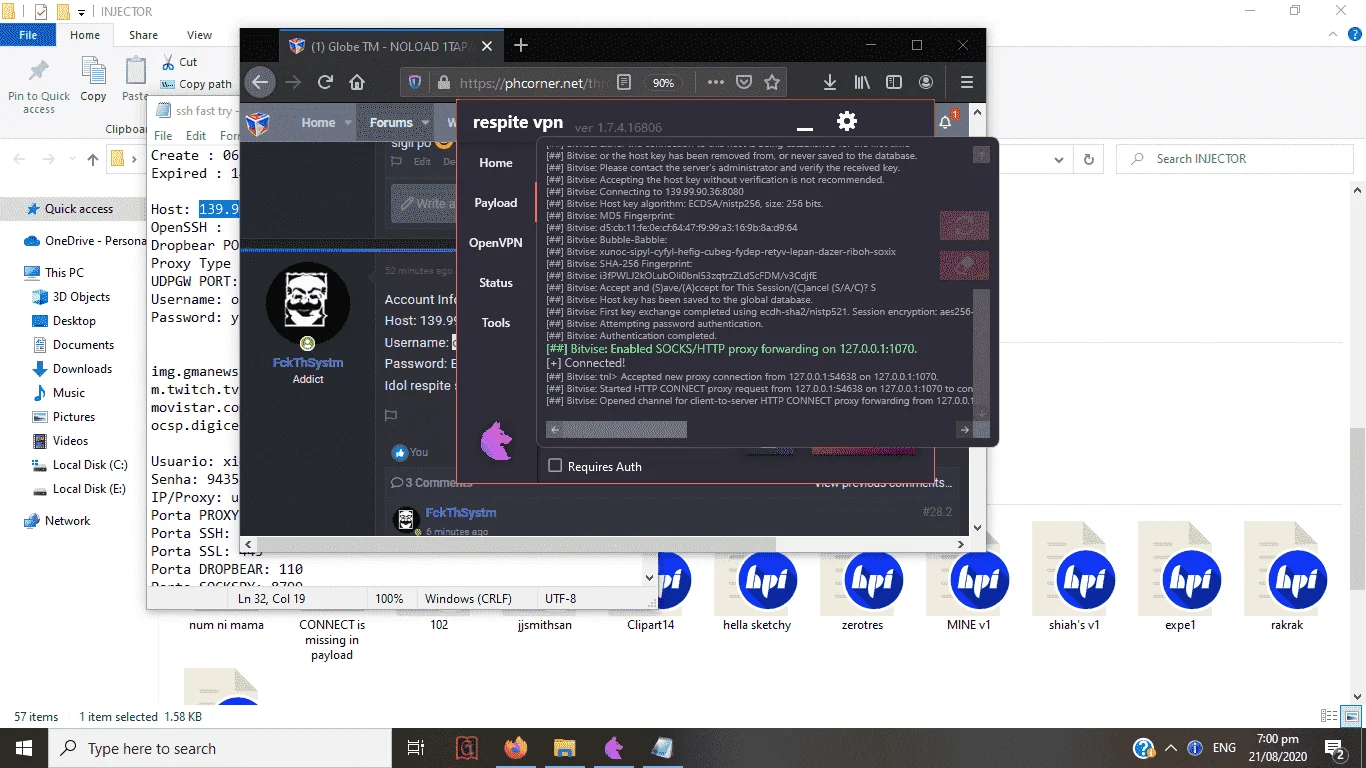This screenshot has width=1366, height=768.
Task: Open zoom level 90% reset in Firefox
Action: coord(662,83)
